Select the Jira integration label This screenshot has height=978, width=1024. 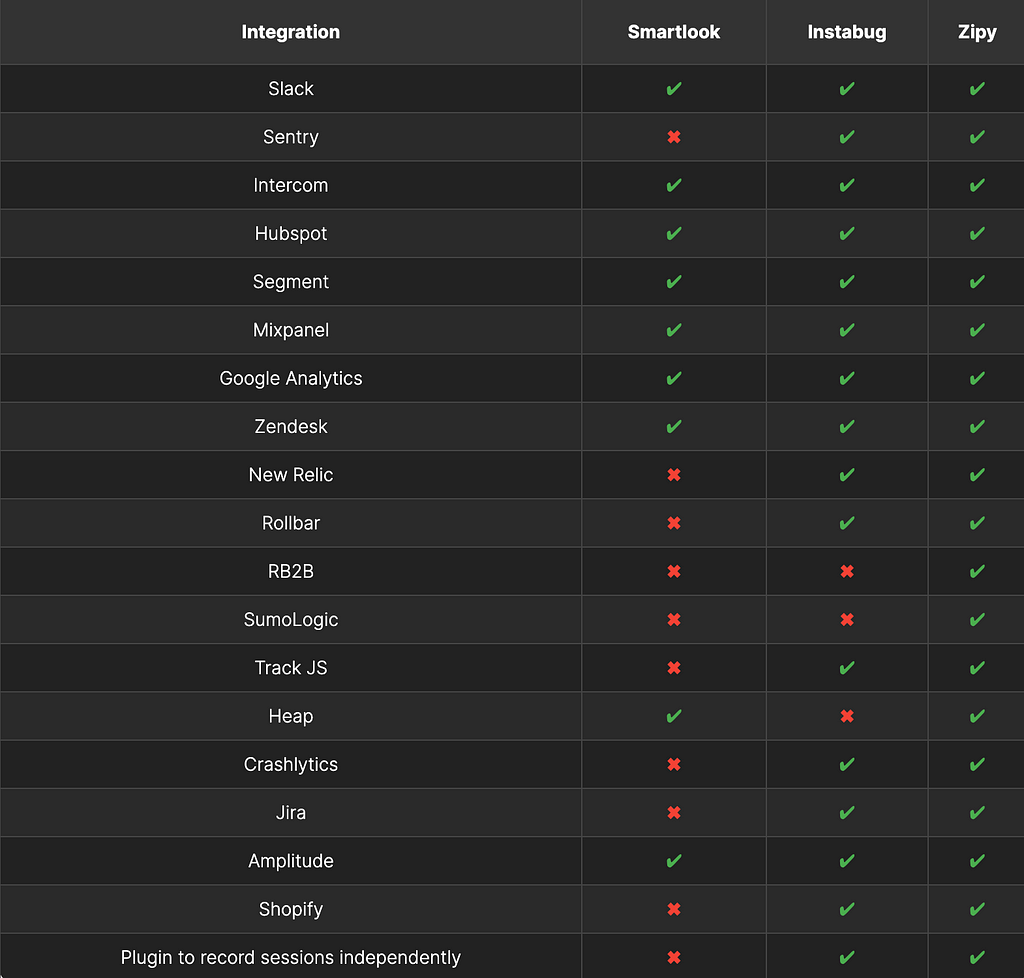(291, 813)
